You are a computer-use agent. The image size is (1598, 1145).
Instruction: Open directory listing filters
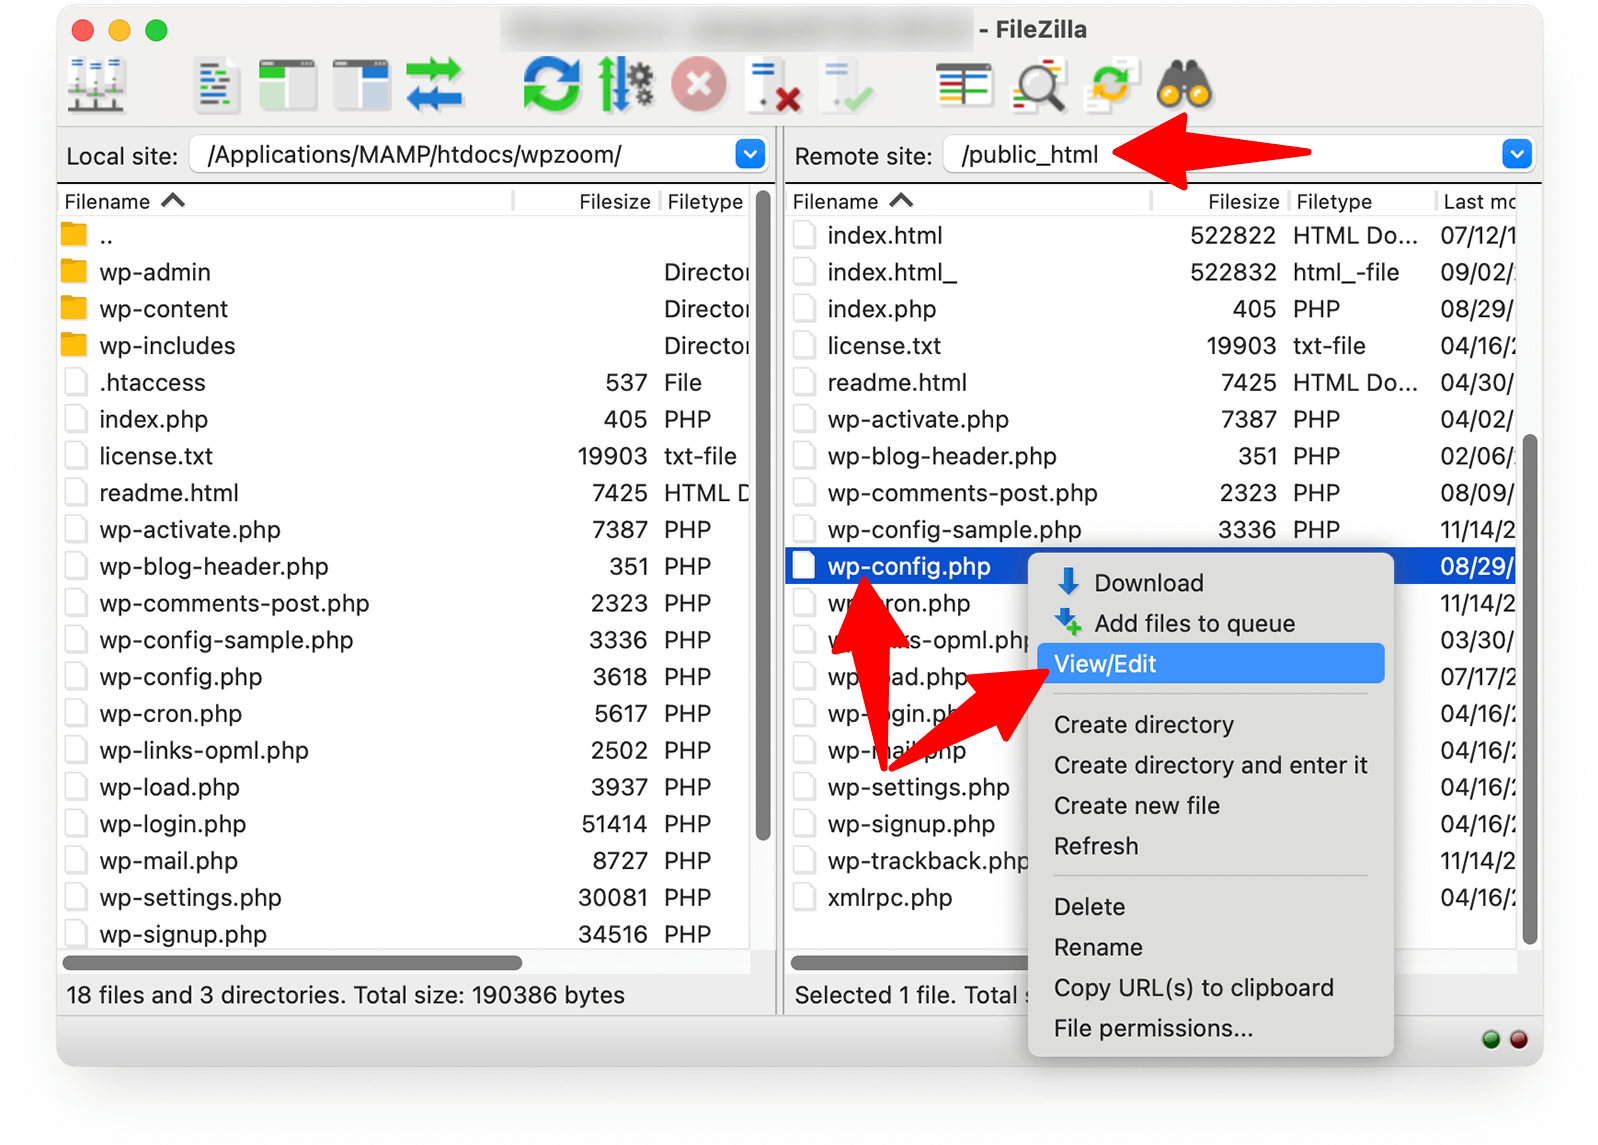963,85
